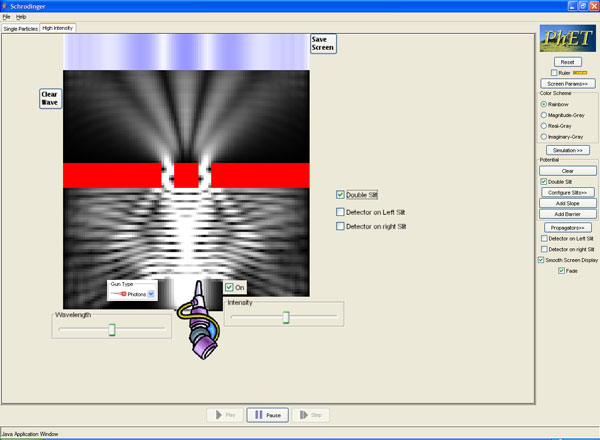The width and height of the screenshot is (600, 440).
Task: Expand the Propagators options
Action: click(x=567, y=228)
